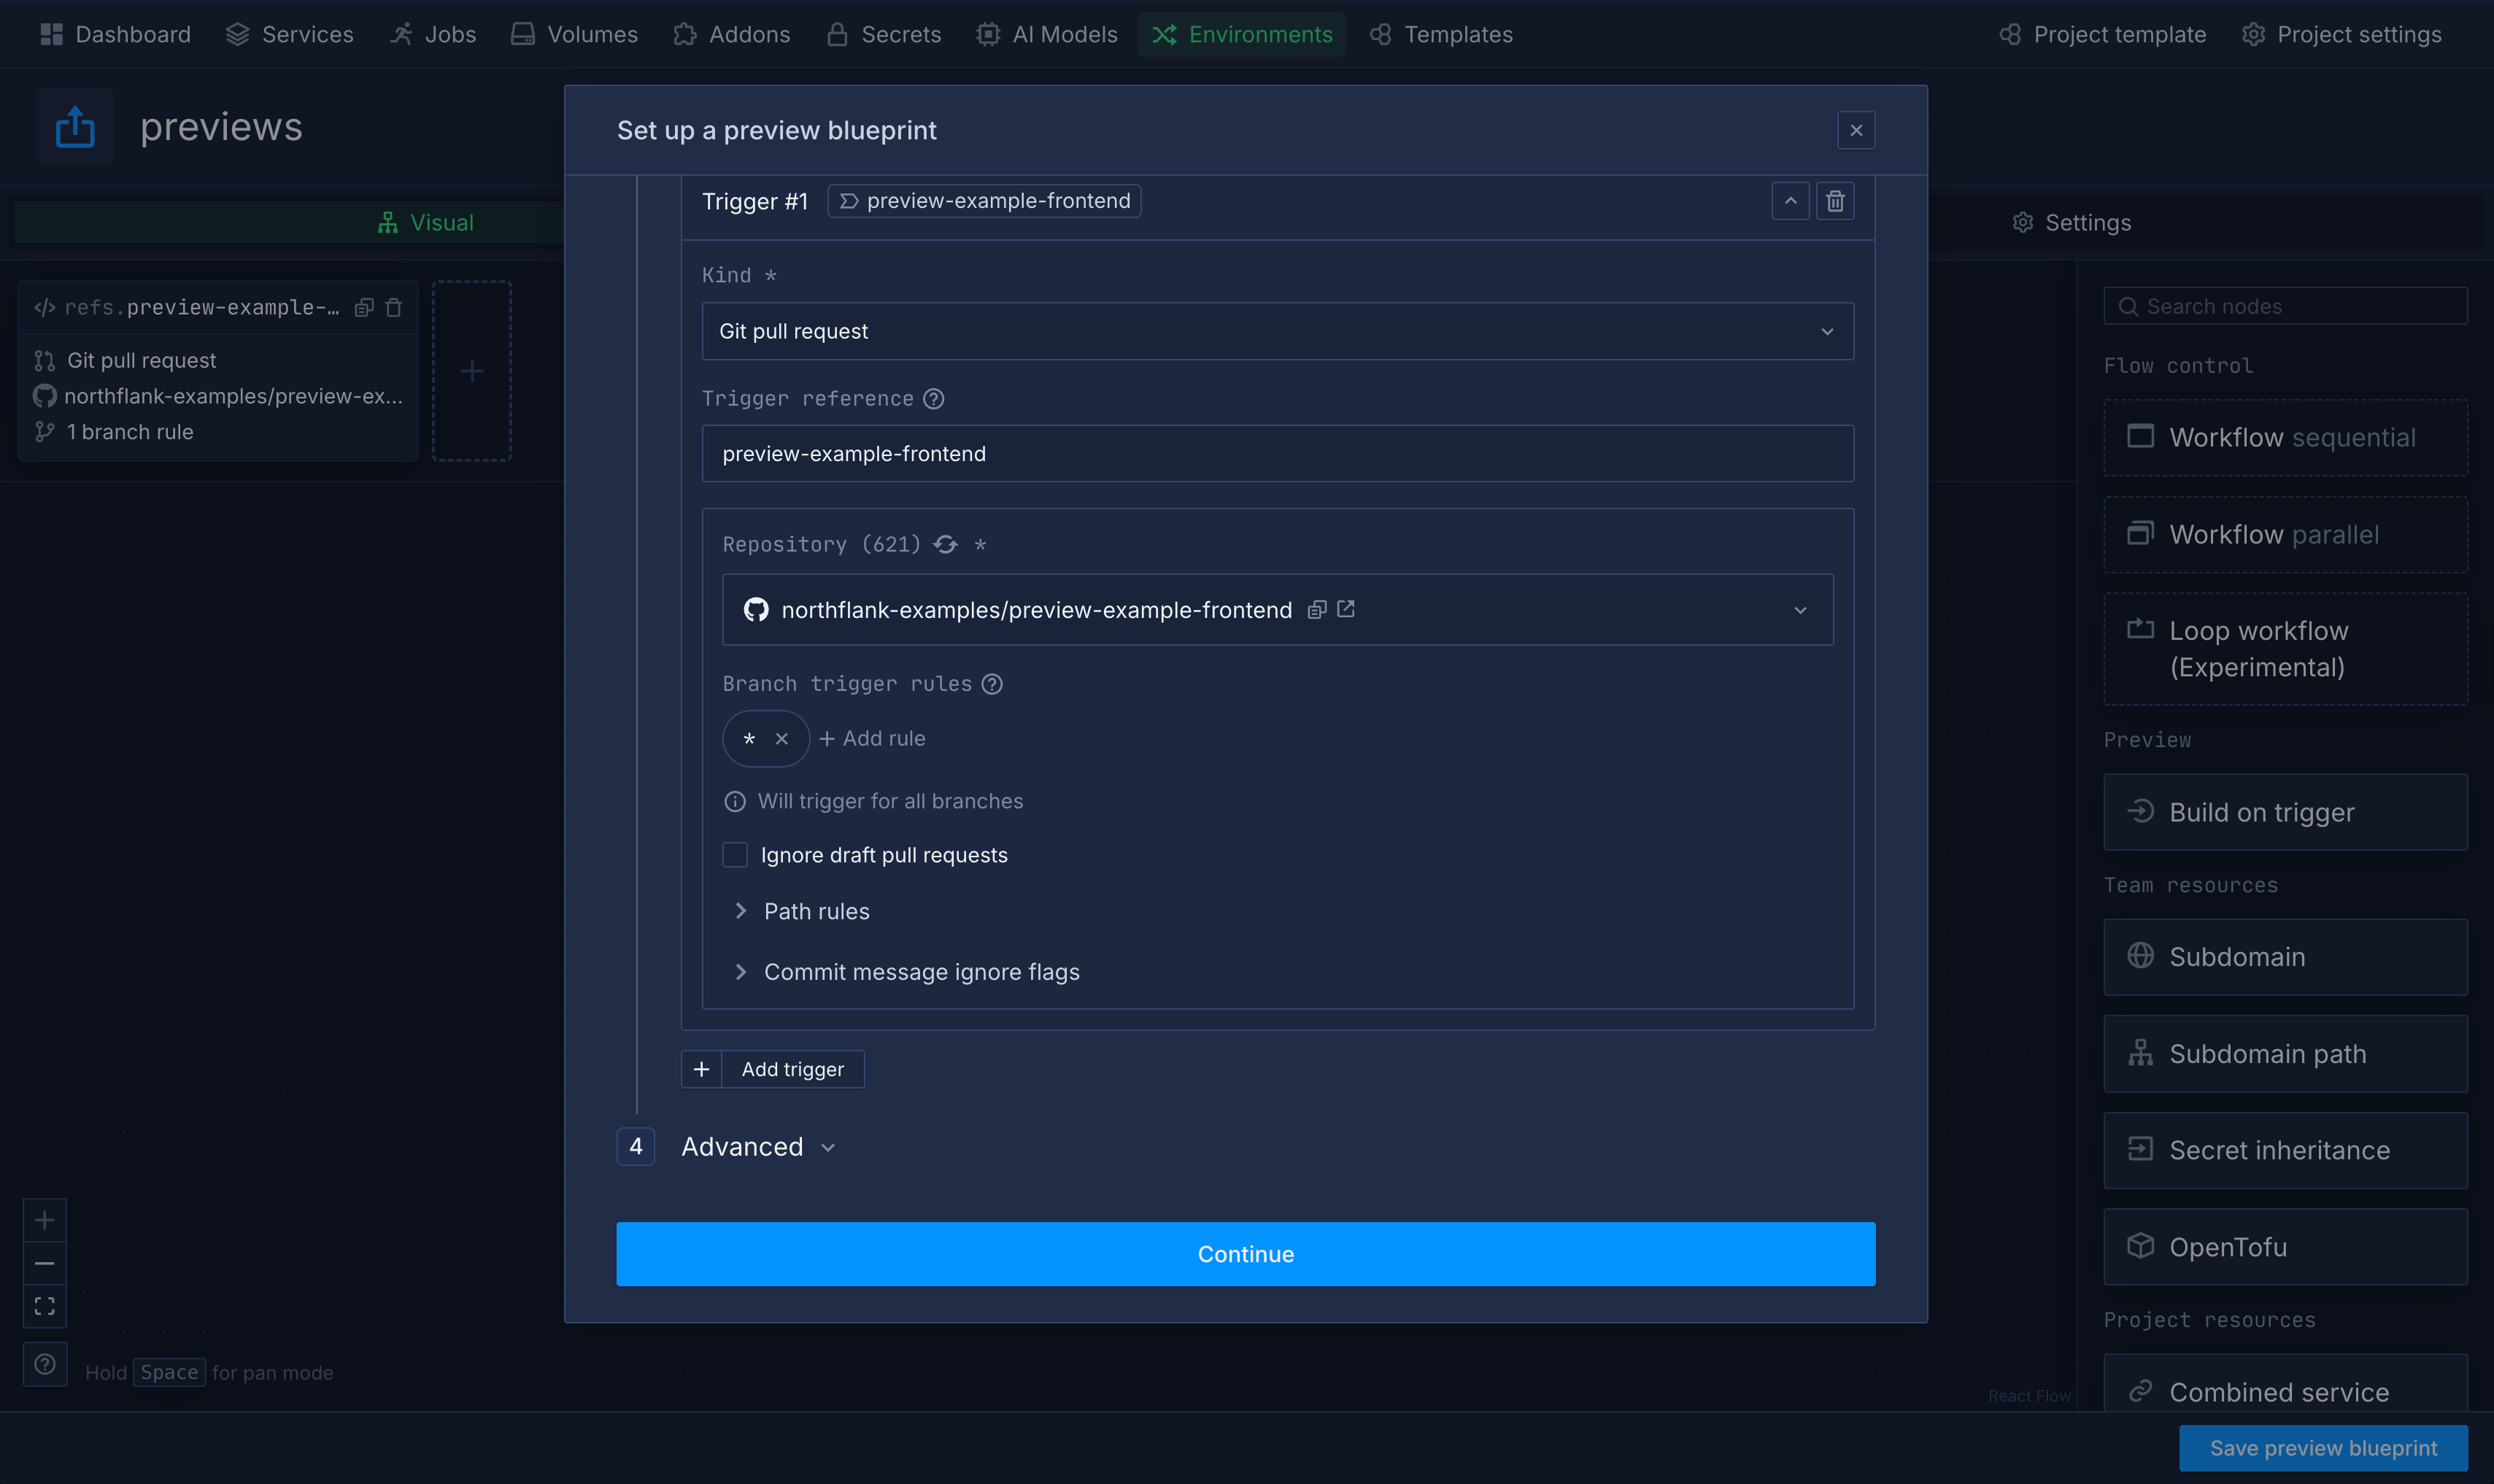Delete Trigger #1 using the trash icon

[x=1834, y=201]
